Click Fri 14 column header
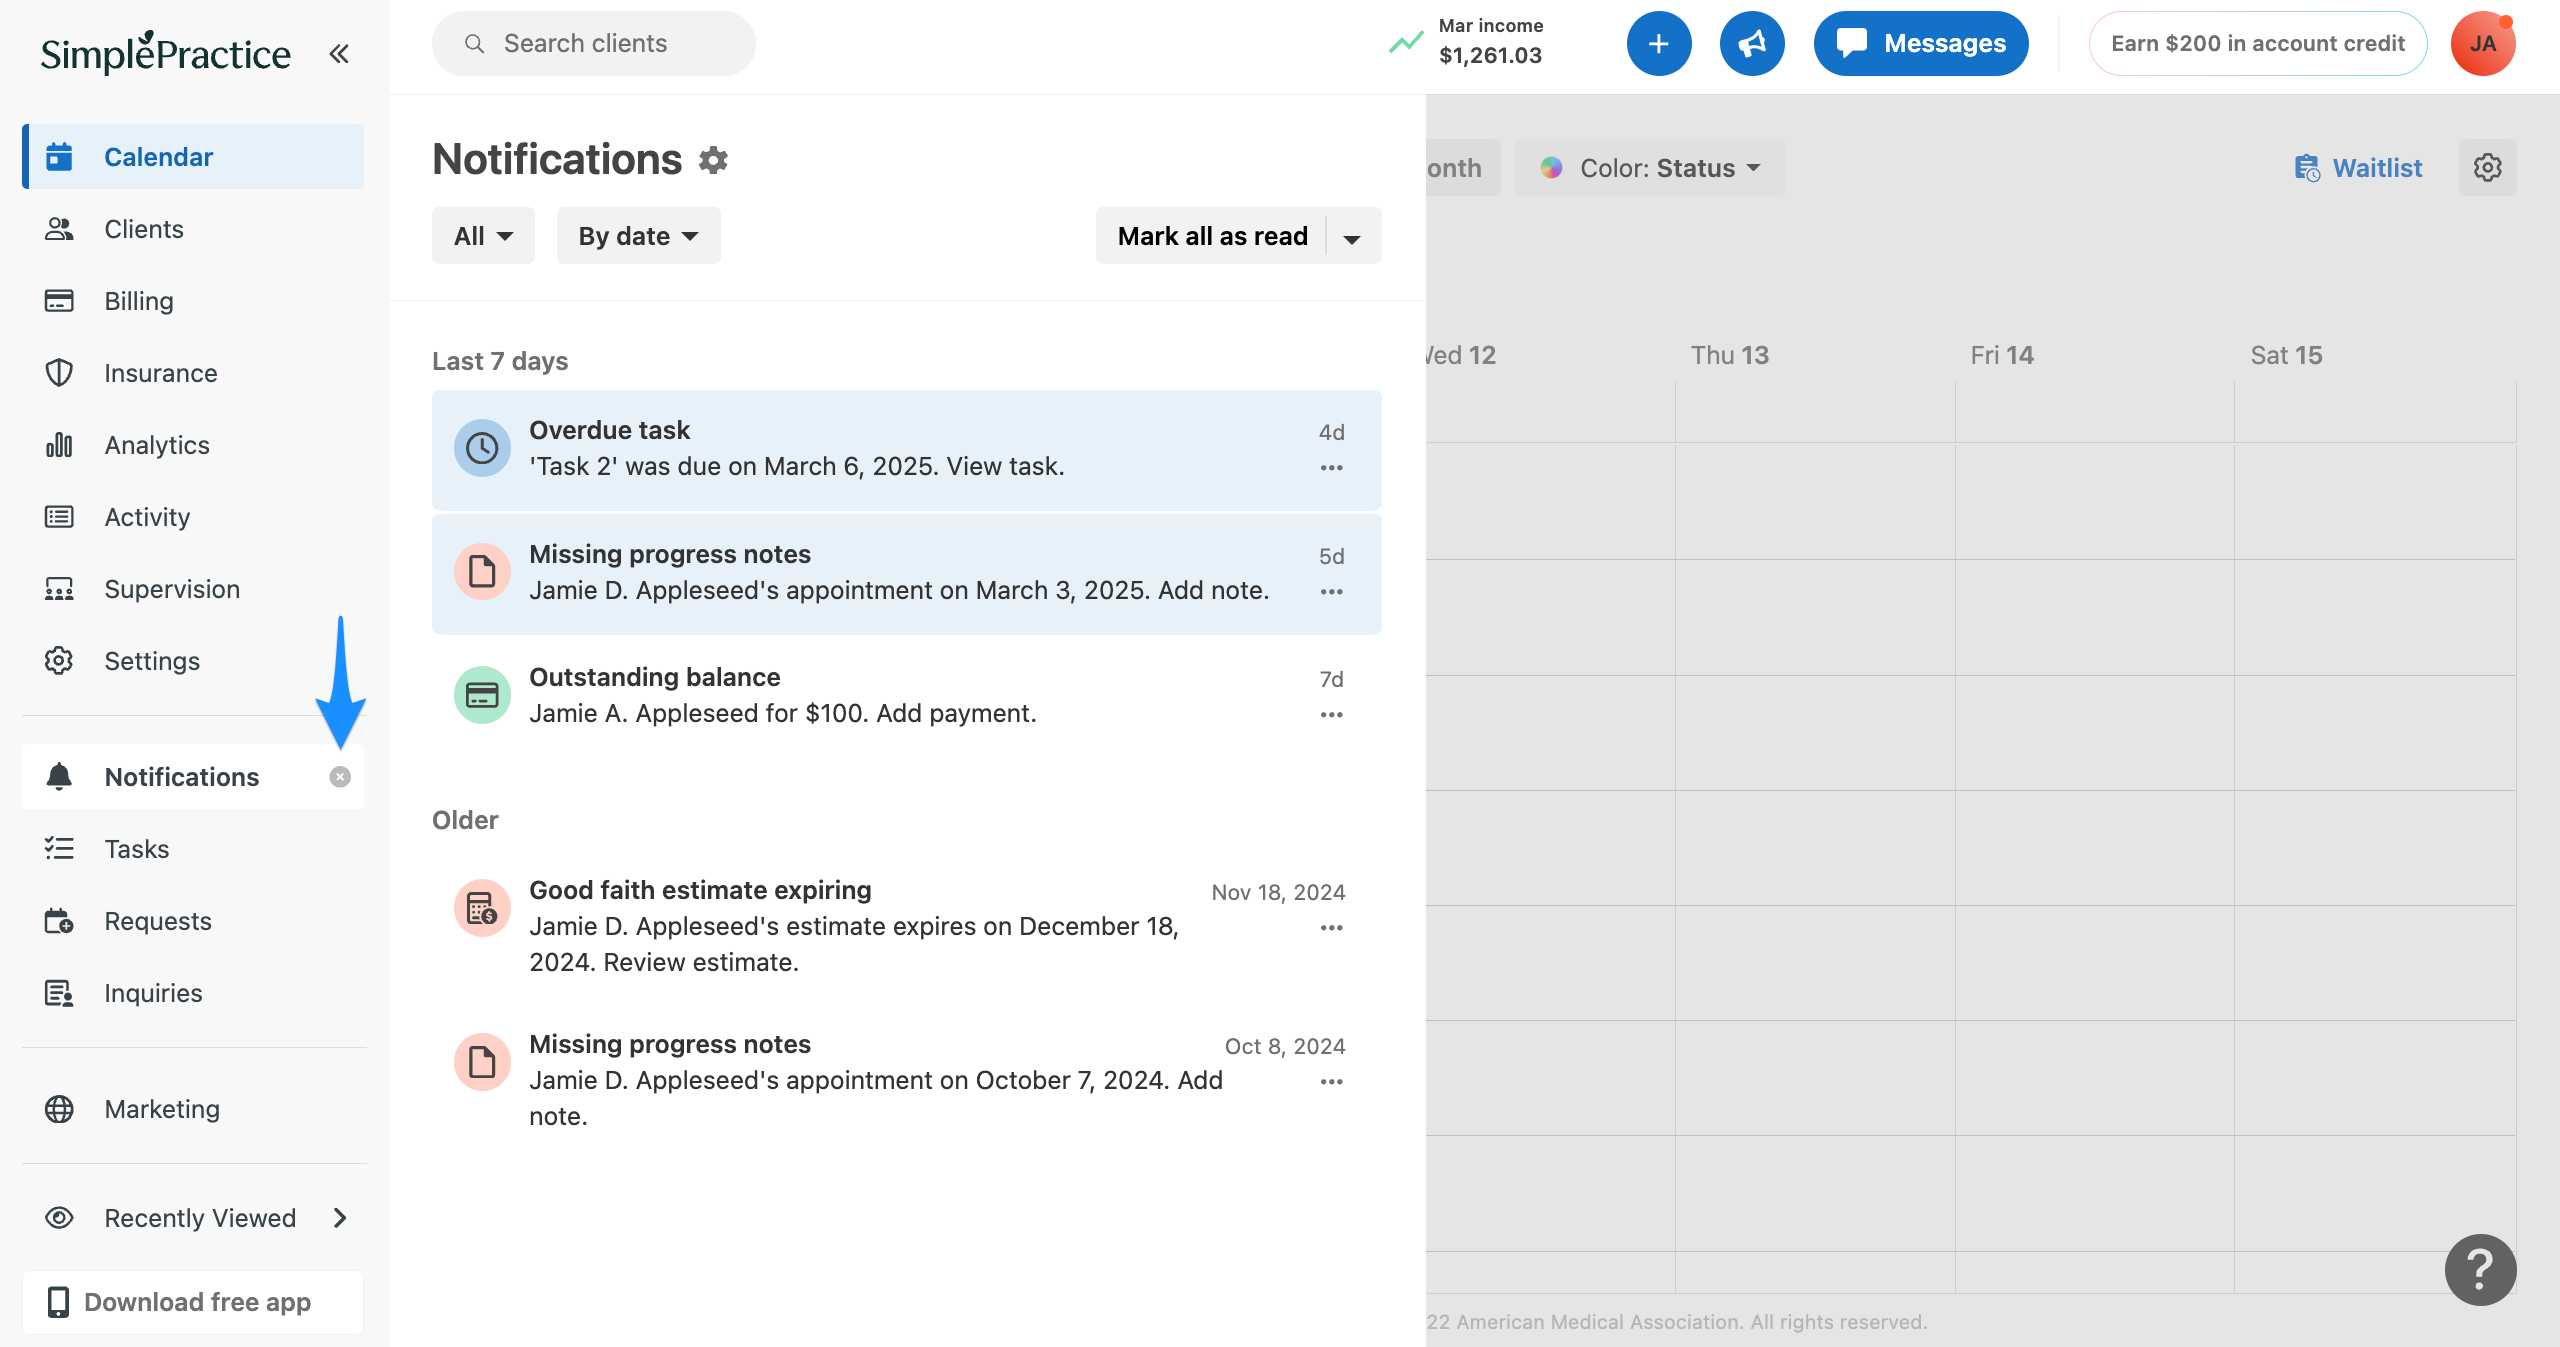 (2002, 355)
